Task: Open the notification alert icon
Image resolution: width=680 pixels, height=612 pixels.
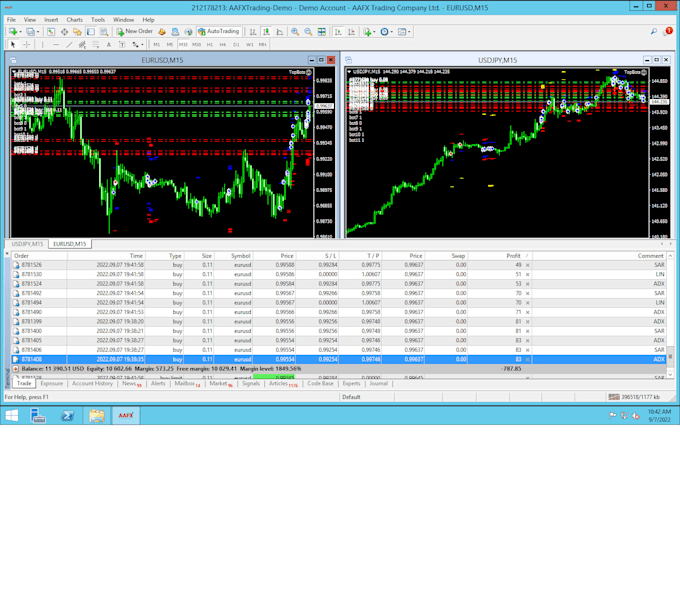Action: point(667,31)
